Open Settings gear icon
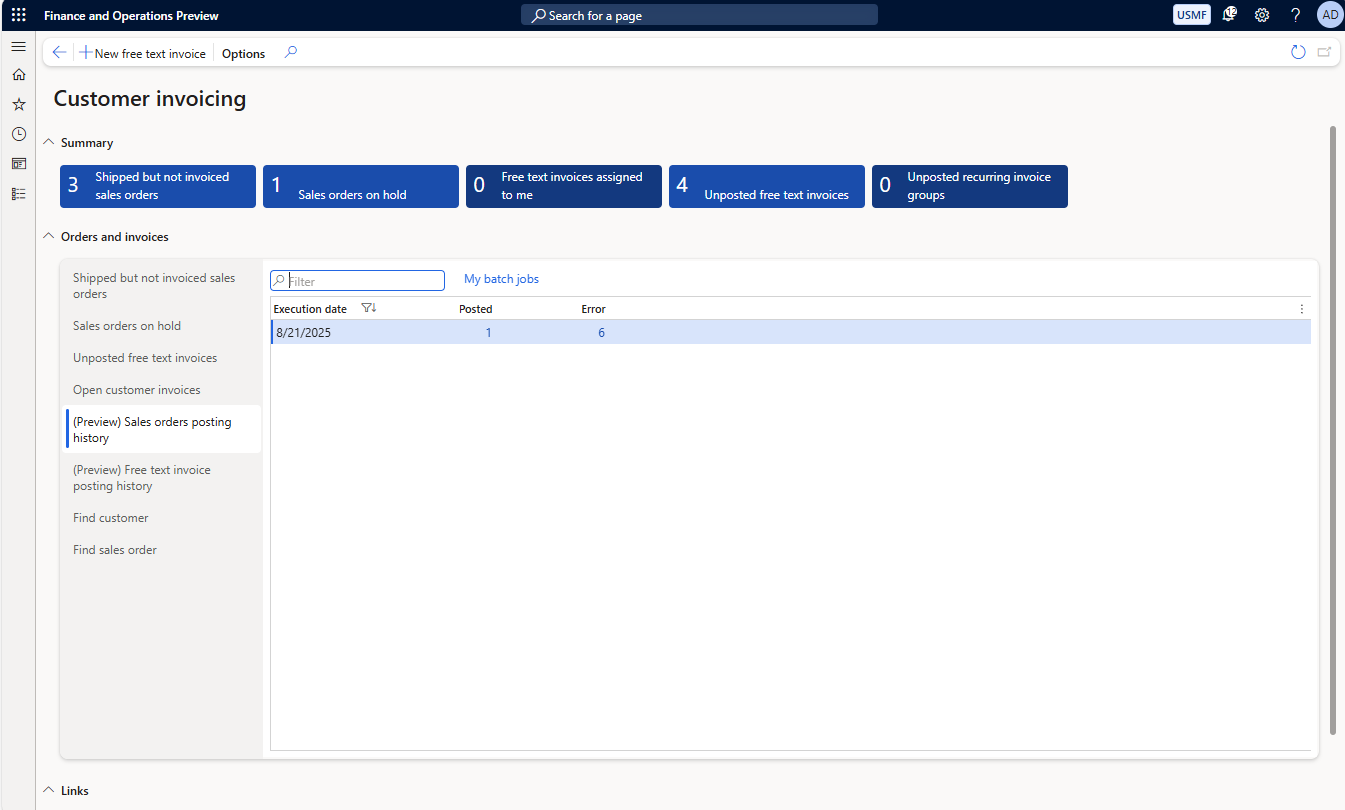The width and height of the screenshot is (1345, 810). [1262, 15]
